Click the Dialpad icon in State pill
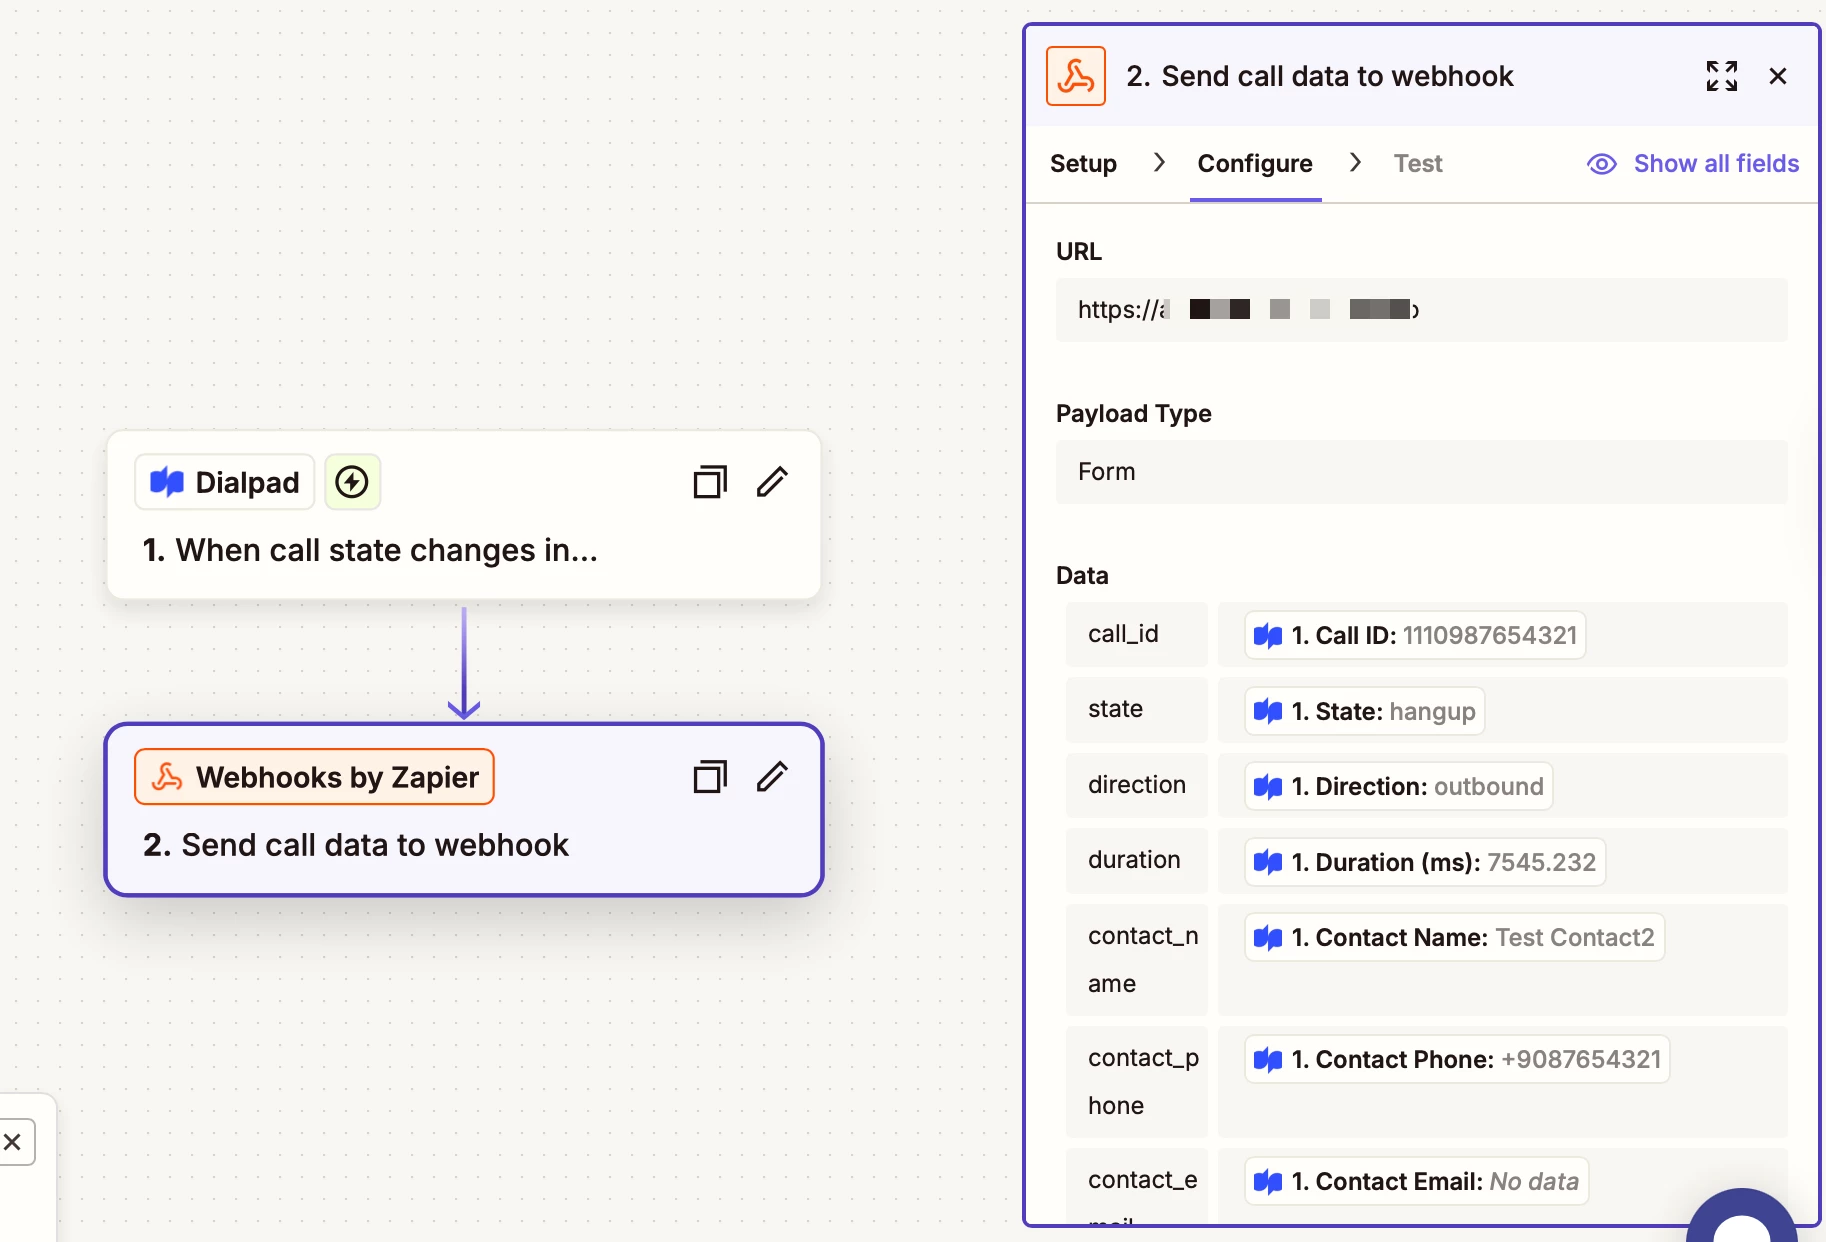The image size is (1826, 1242). (x=1268, y=711)
